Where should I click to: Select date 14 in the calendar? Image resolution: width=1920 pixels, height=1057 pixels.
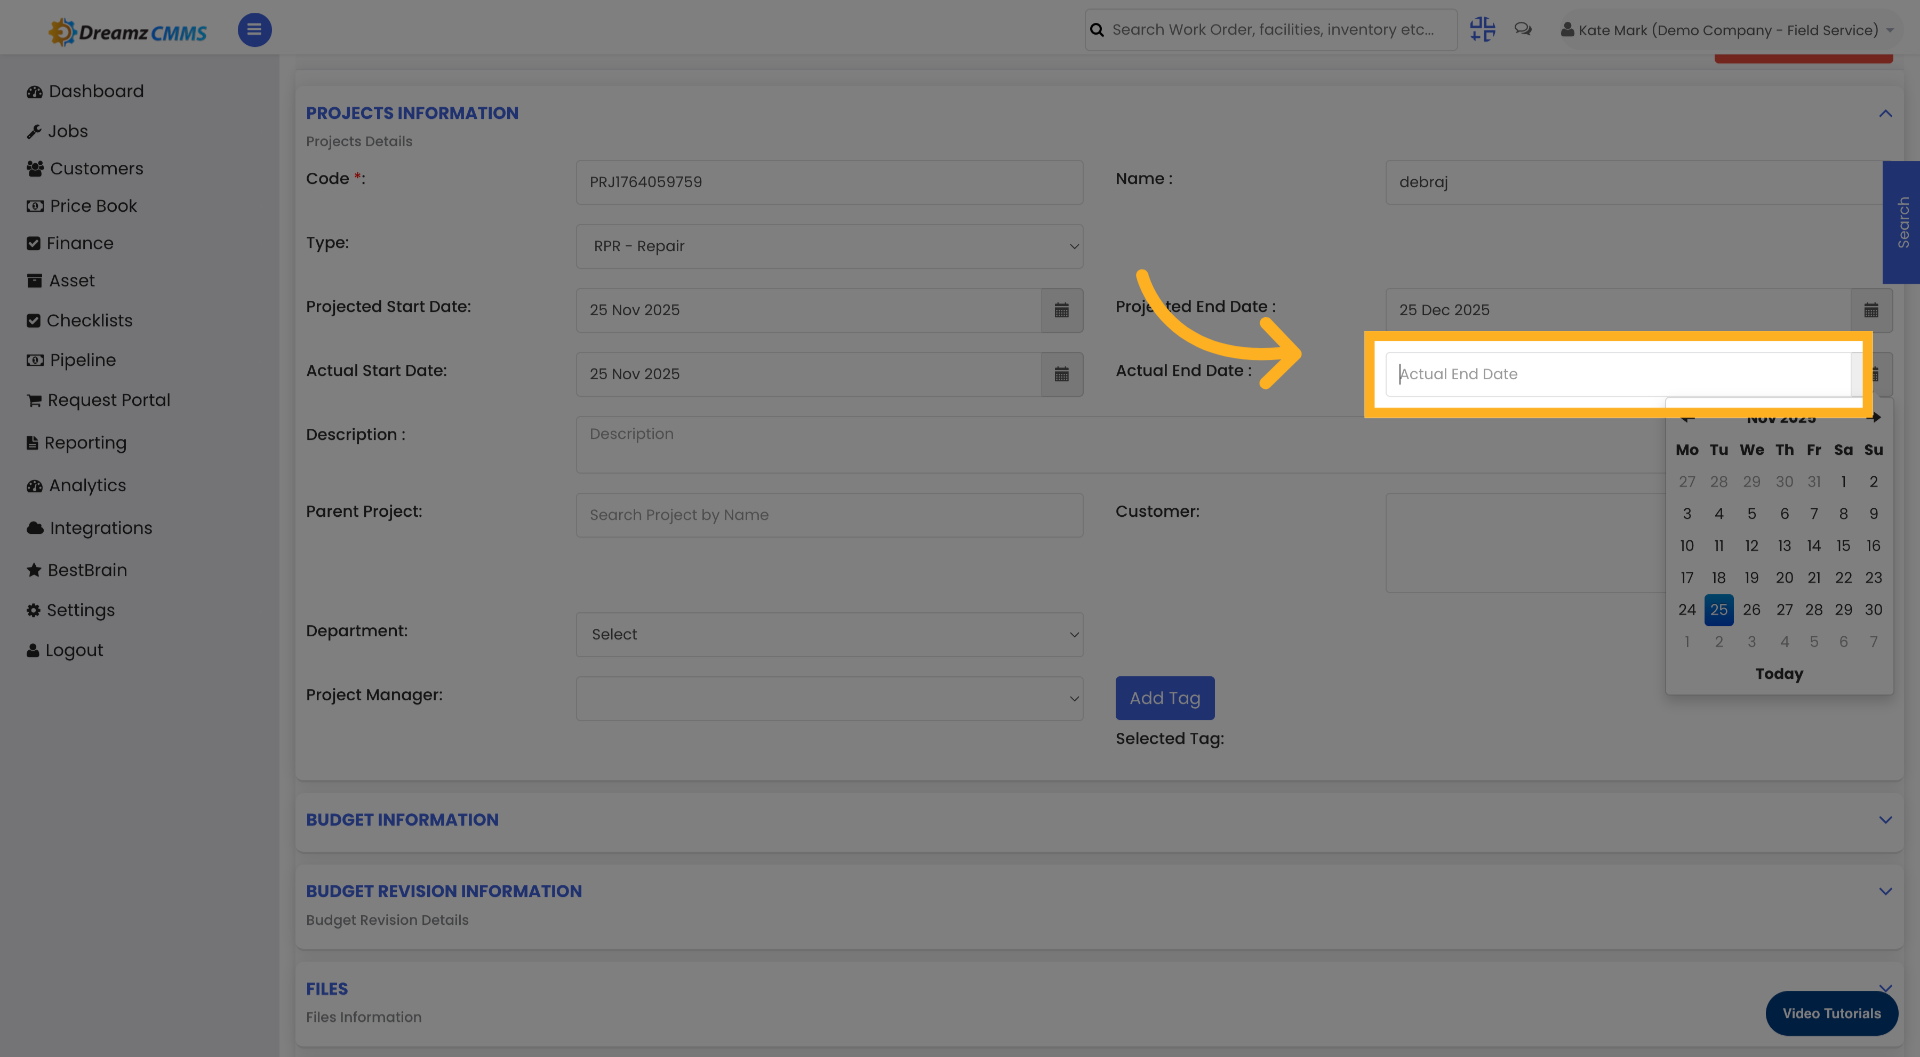pos(1813,545)
